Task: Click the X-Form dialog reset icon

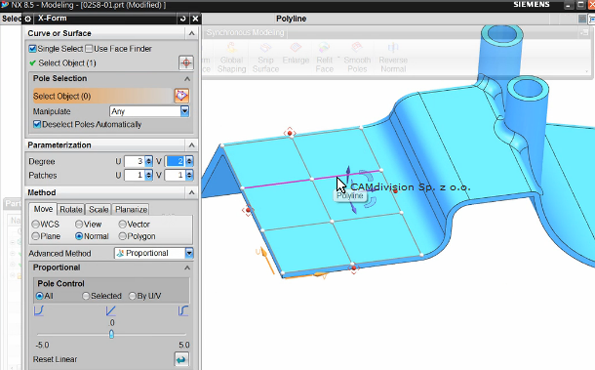Action: (x=183, y=18)
